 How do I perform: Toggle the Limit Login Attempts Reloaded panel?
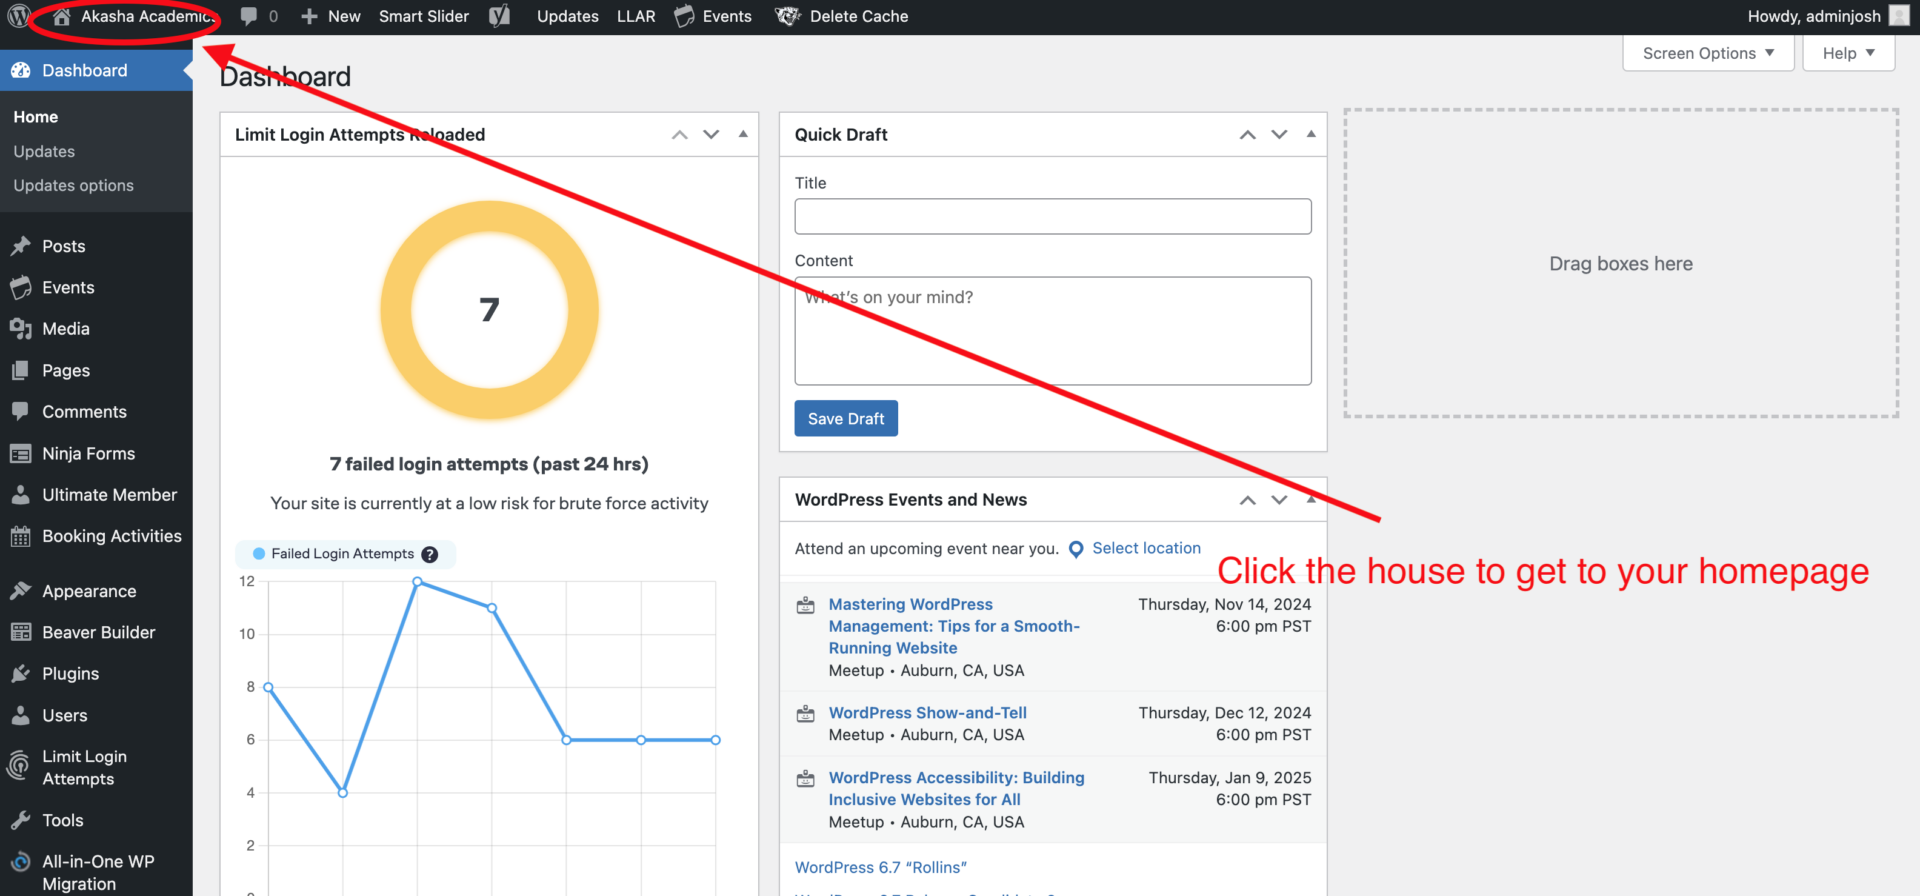point(743,134)
